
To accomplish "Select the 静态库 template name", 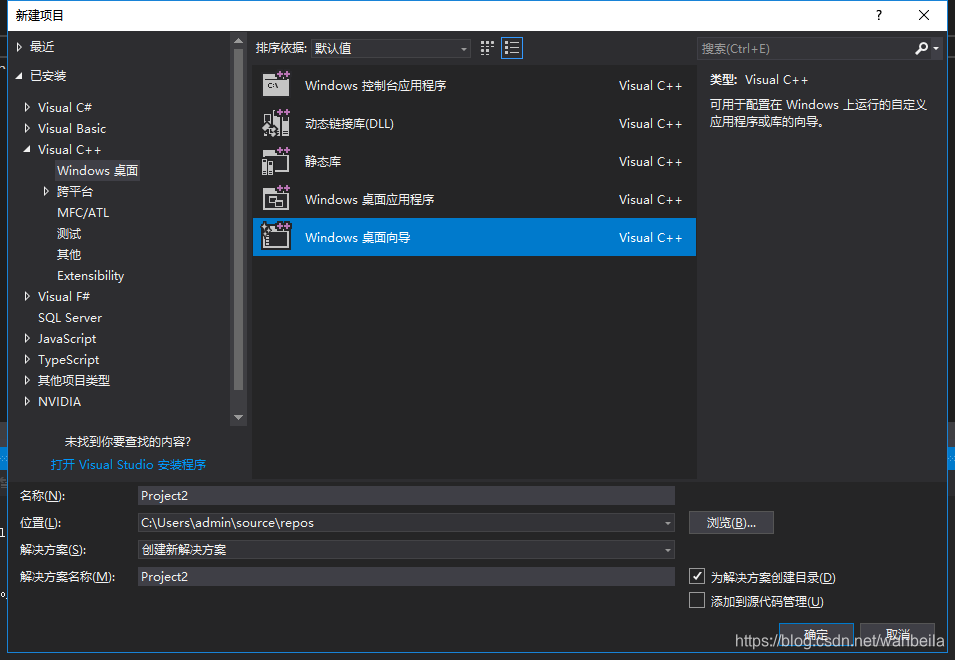I will pos(323,161).
